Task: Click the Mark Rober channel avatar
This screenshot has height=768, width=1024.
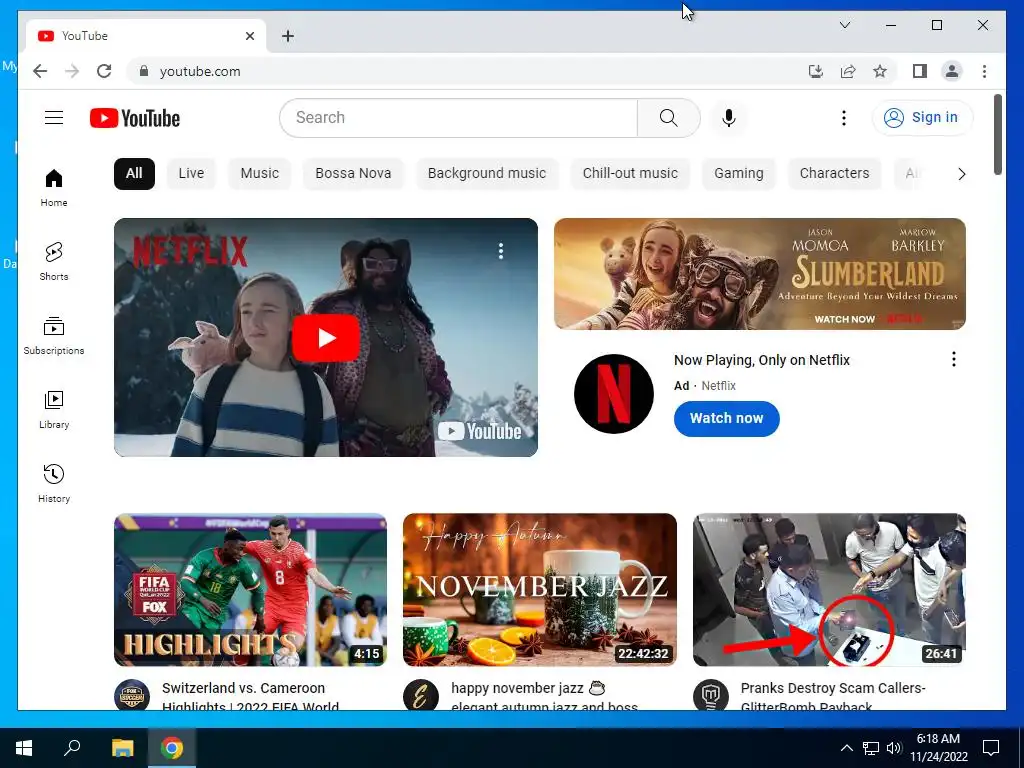Action: [711, 695]
